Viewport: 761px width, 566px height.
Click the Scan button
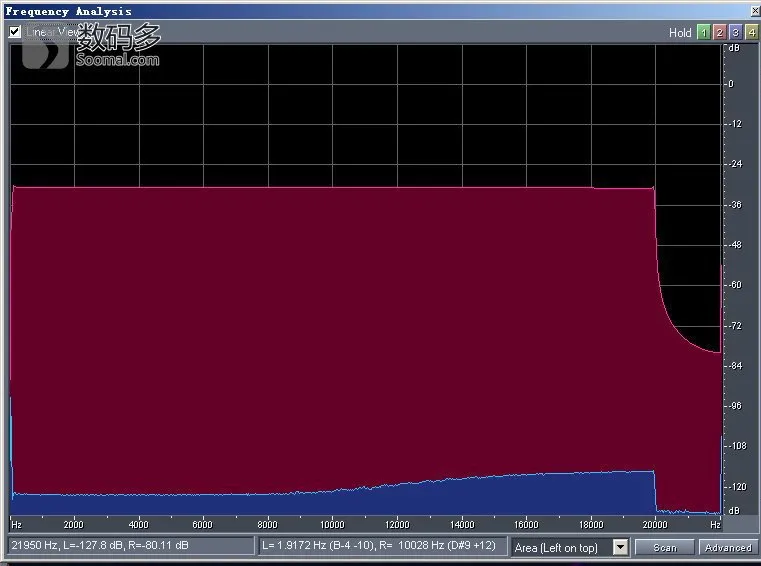point(665,548)
